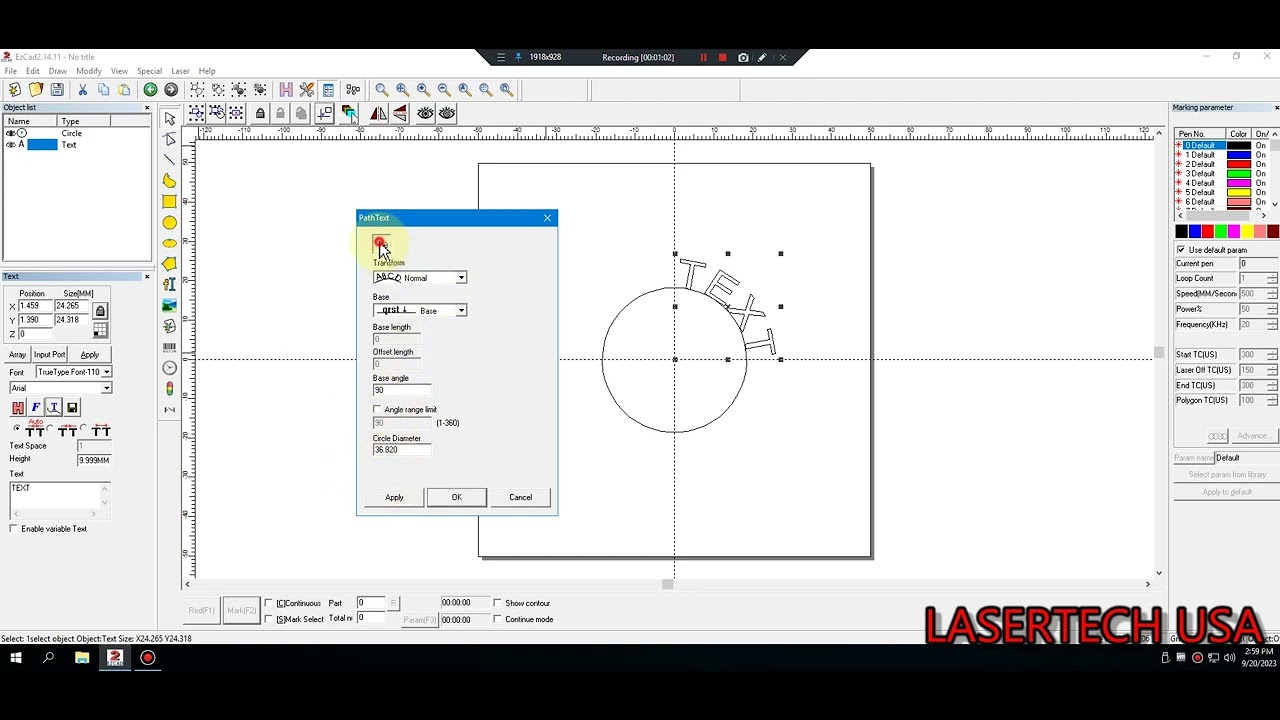Select the Bitmap image tool

tap(169, 306)
